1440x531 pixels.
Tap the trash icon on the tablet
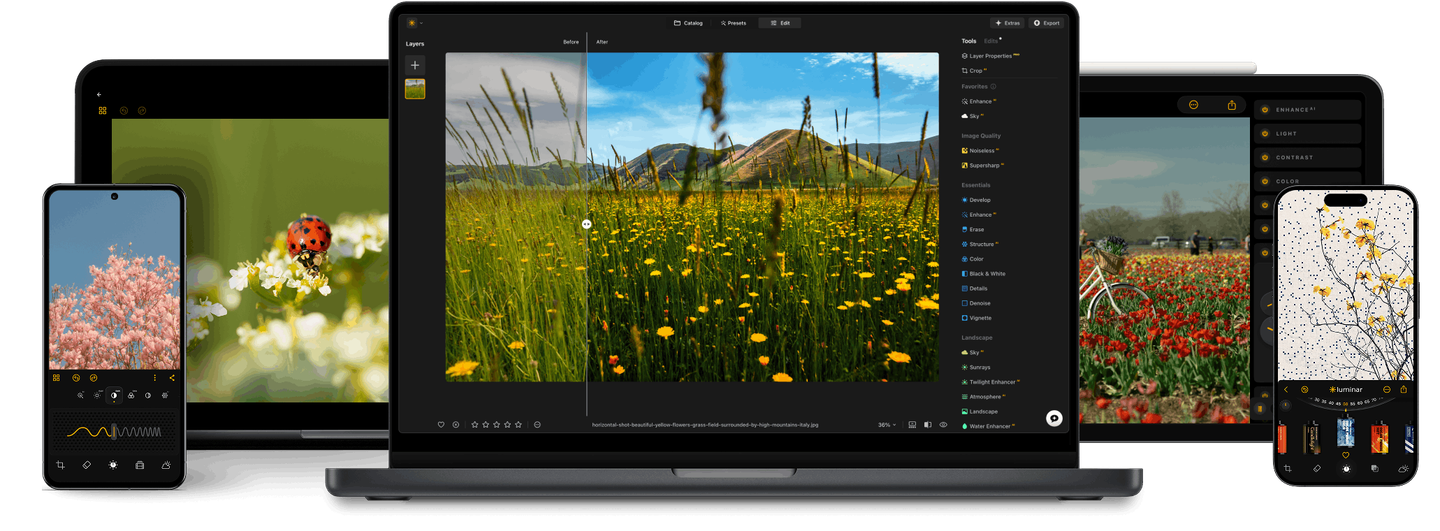point(1260,409)
